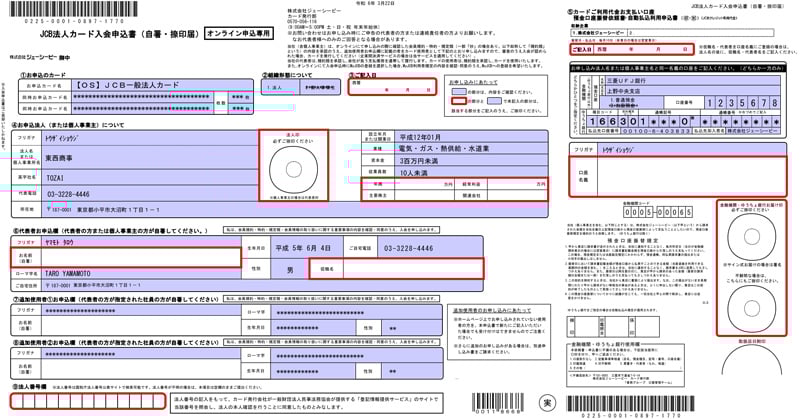Click the オンライン申込専用 boxed label
Image resolution: width=800 pixels, height=419 pixels.
[x=239, y=34]
